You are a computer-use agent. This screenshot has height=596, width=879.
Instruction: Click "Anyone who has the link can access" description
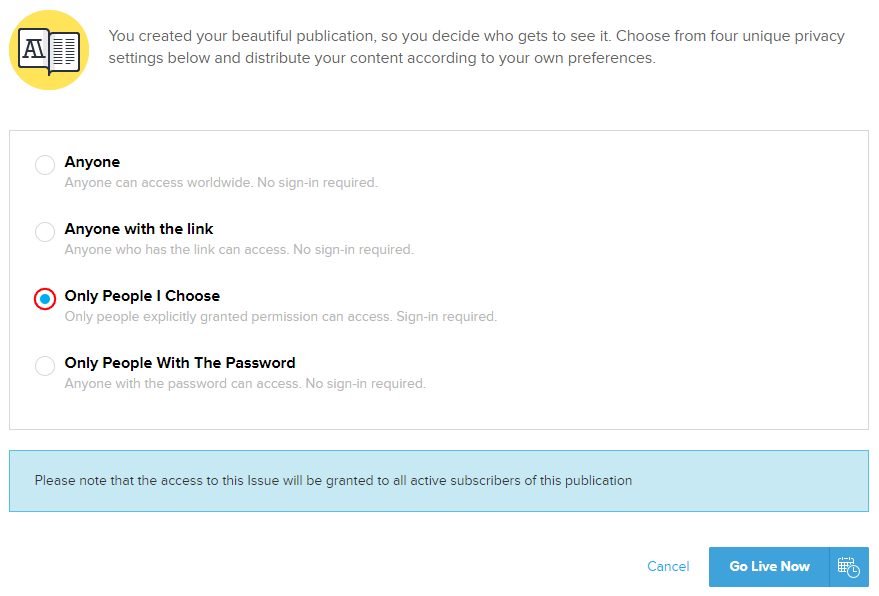click(238, 250)
